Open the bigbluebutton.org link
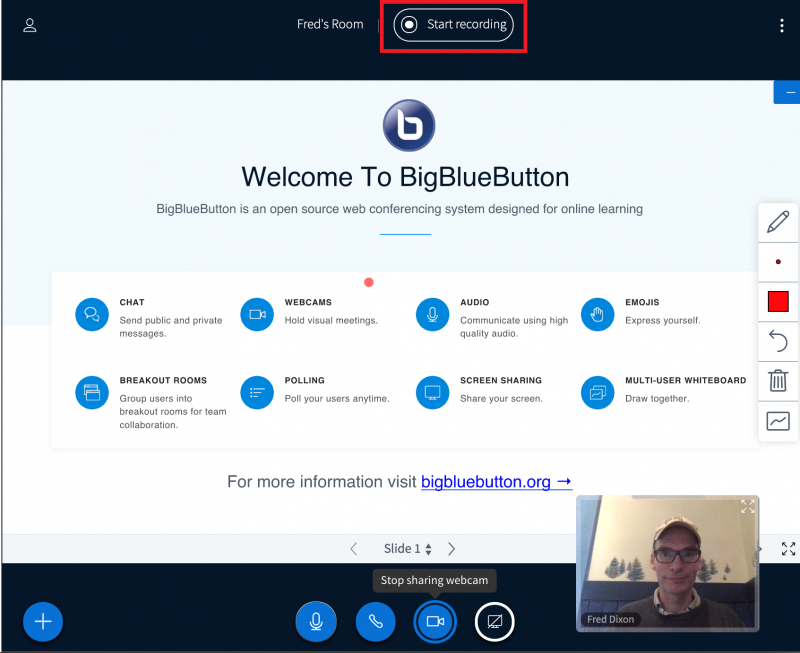Screen dimensions: 800x653 (496, 482)
